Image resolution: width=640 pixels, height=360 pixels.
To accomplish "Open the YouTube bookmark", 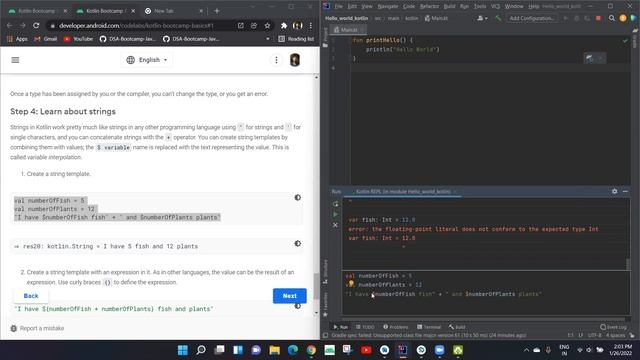I will click(78, 39).
